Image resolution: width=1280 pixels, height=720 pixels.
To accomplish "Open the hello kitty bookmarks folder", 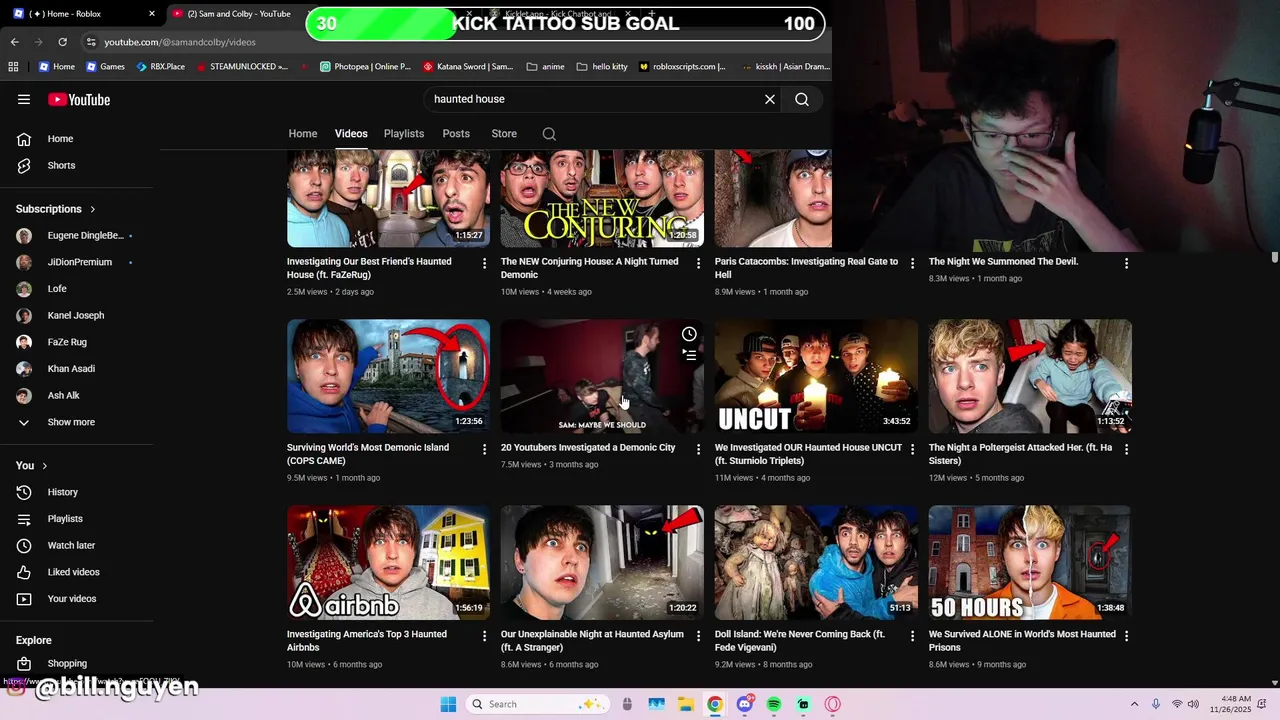I will tap(603, 67).
